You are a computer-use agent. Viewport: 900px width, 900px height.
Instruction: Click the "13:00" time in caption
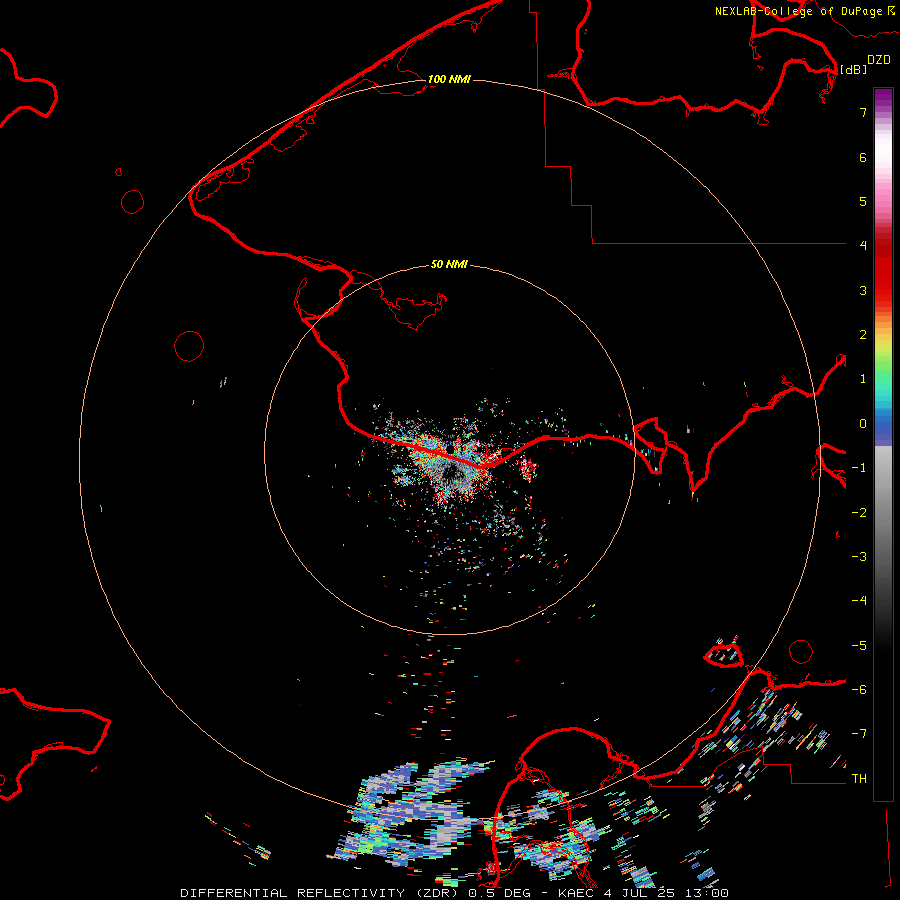point(707,893)
